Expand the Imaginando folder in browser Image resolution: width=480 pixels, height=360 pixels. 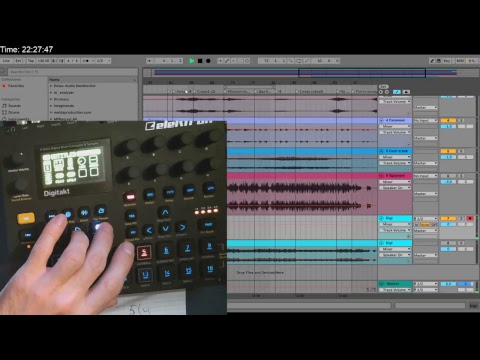click(x=51, y=106)
